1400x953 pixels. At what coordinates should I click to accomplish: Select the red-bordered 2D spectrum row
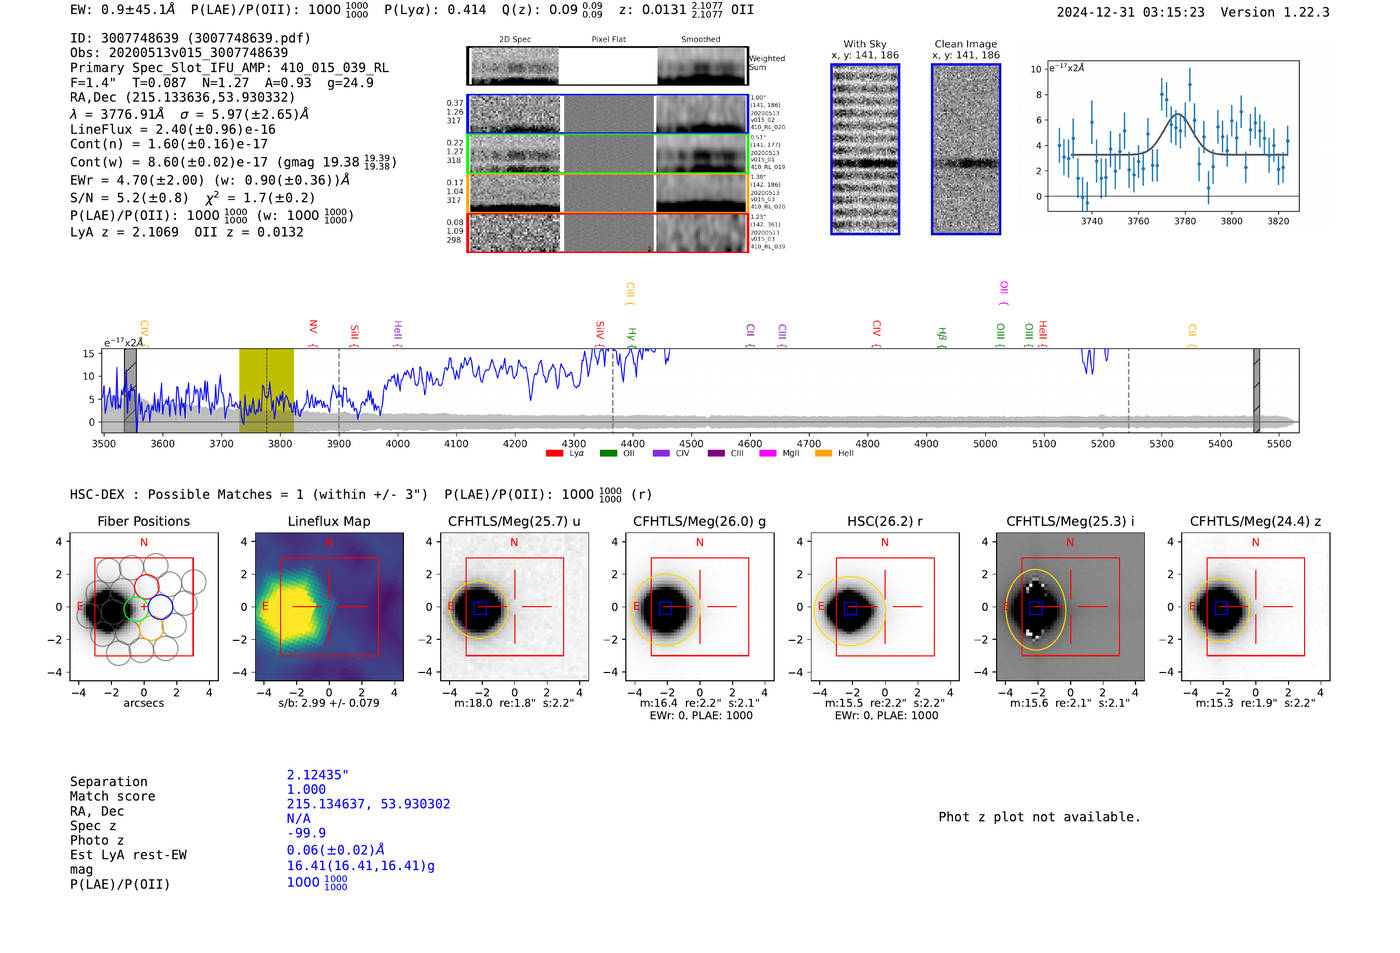pyautogui.click(x=608, y=232)
